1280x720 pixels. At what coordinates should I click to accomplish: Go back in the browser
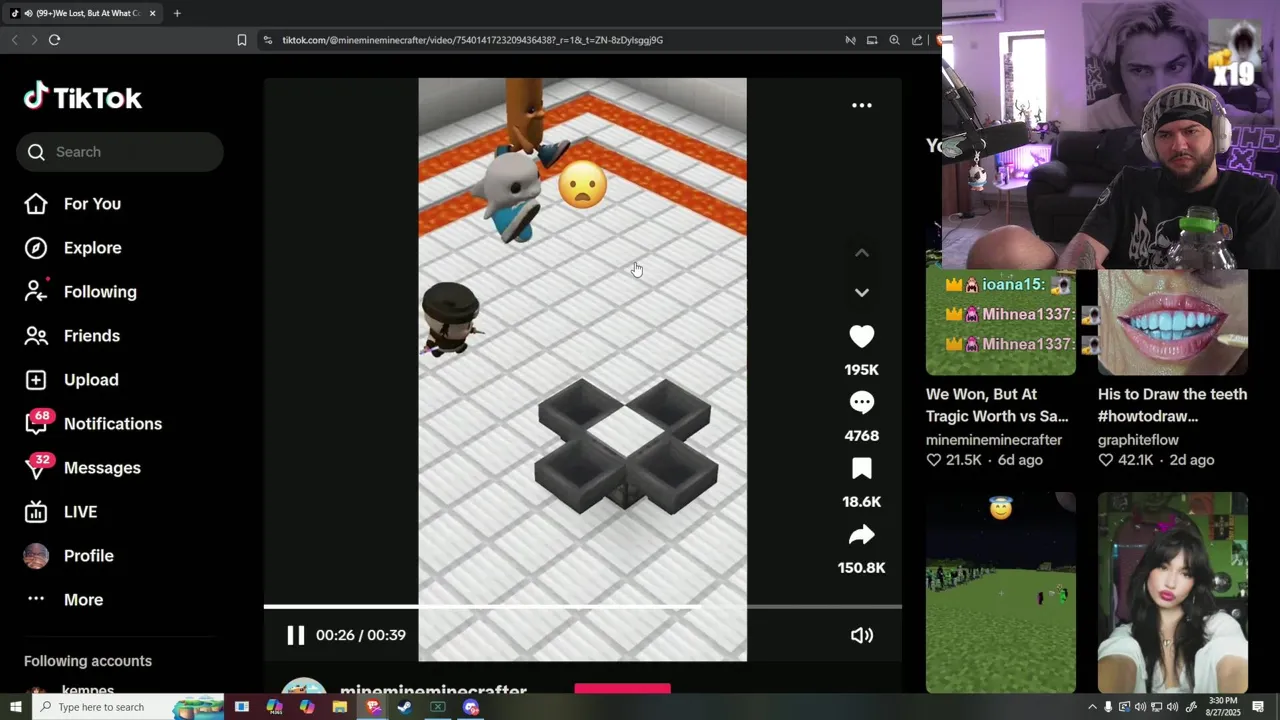pos(14,40)
